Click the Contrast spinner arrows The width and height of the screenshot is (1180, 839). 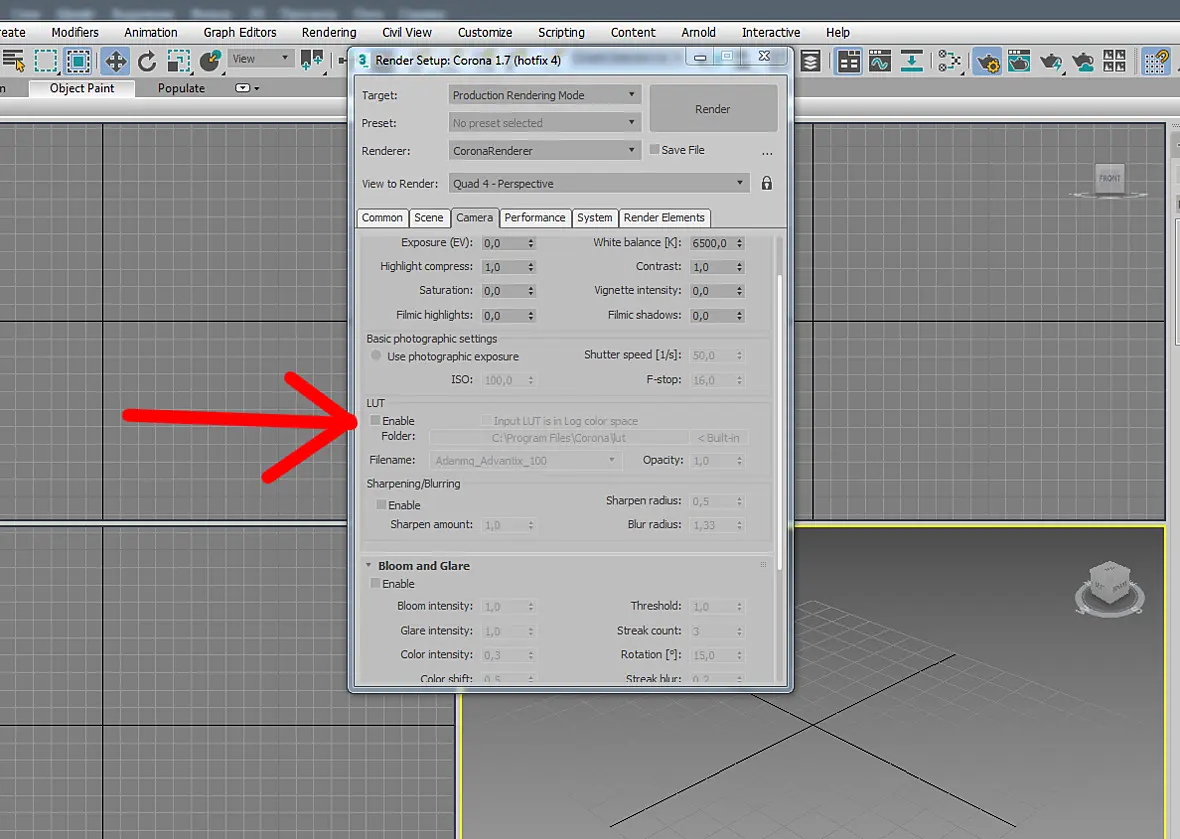click(x=740, y=267)
